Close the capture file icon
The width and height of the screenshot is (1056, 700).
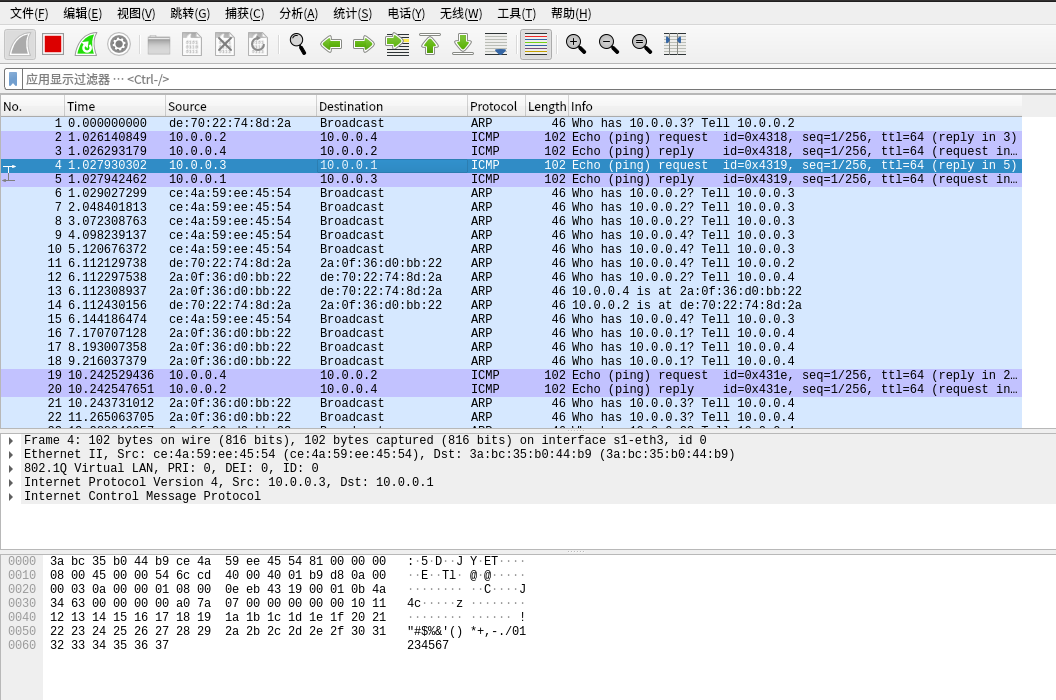(x=225, y=44)
